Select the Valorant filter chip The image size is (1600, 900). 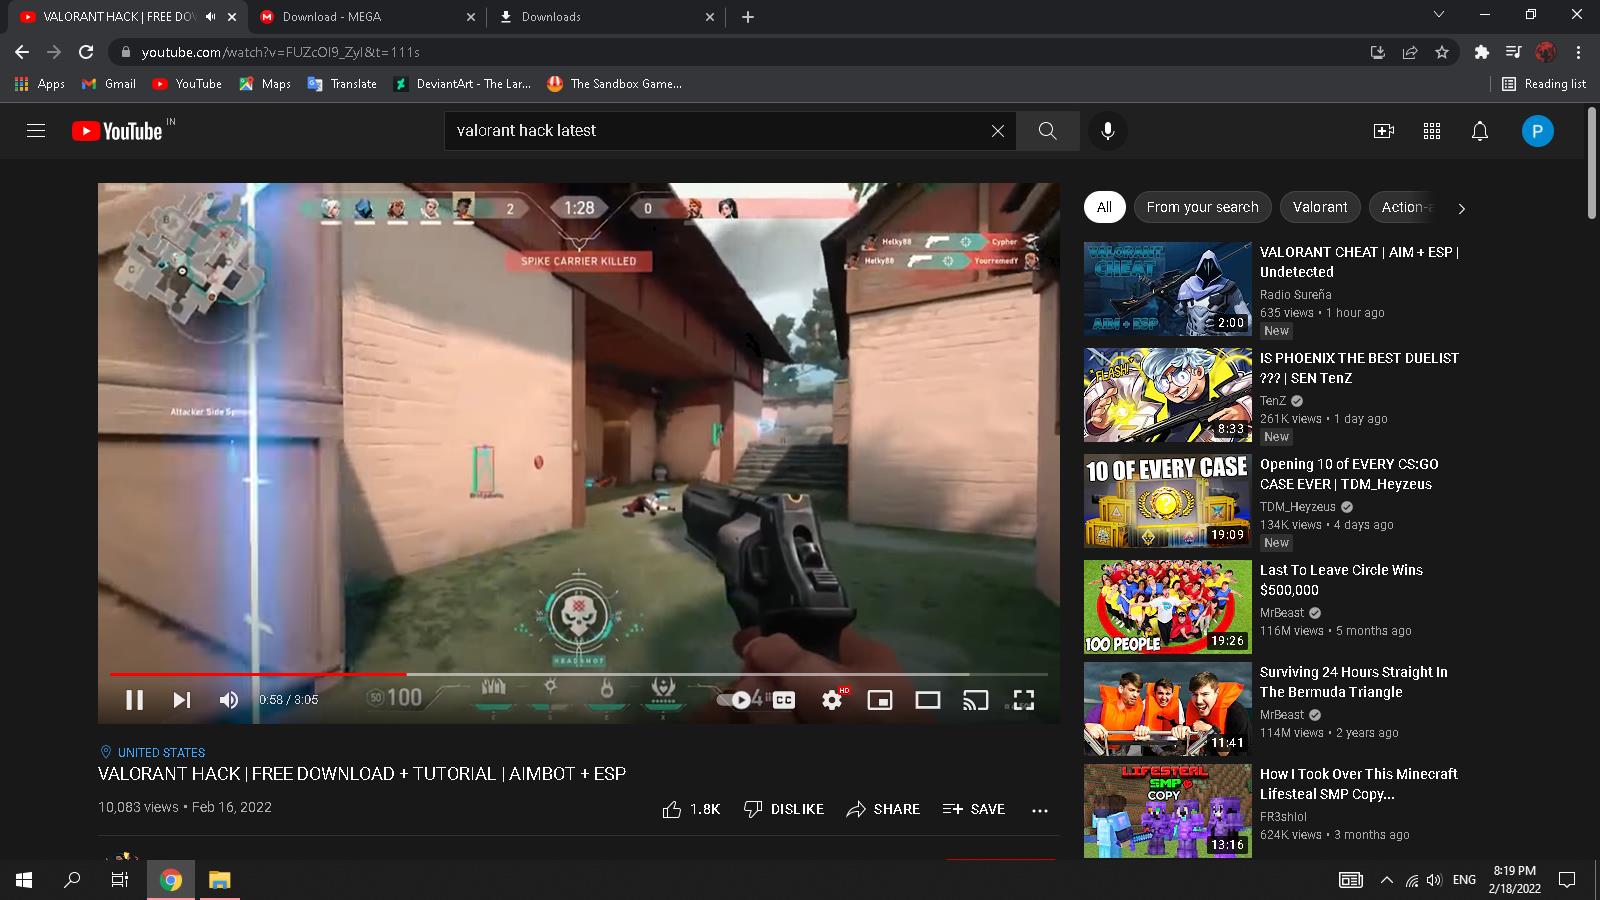coord(1319,207)
